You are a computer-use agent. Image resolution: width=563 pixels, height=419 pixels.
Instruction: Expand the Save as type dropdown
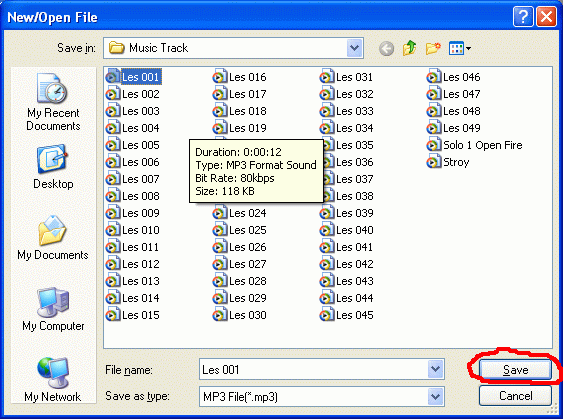[436, 397]
